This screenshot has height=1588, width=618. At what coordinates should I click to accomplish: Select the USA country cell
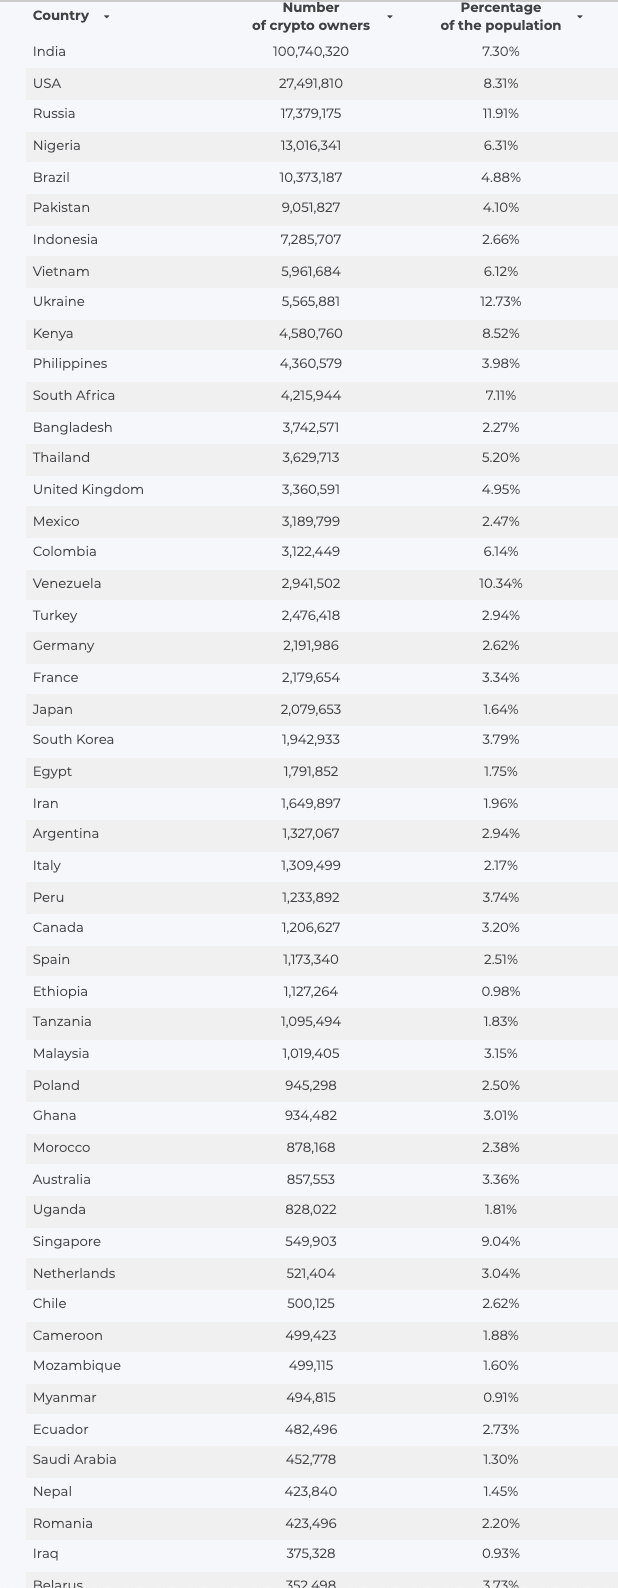tap(47, 83)
